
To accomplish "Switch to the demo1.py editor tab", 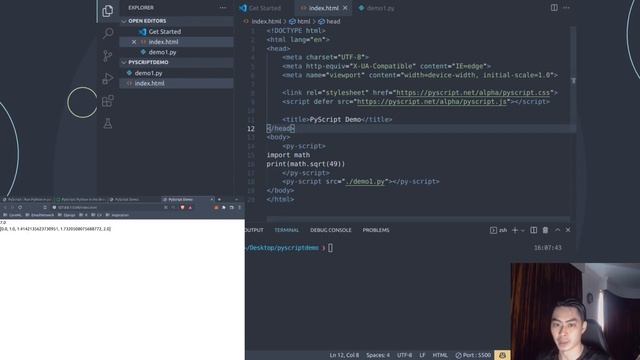I will pos(376,8).
